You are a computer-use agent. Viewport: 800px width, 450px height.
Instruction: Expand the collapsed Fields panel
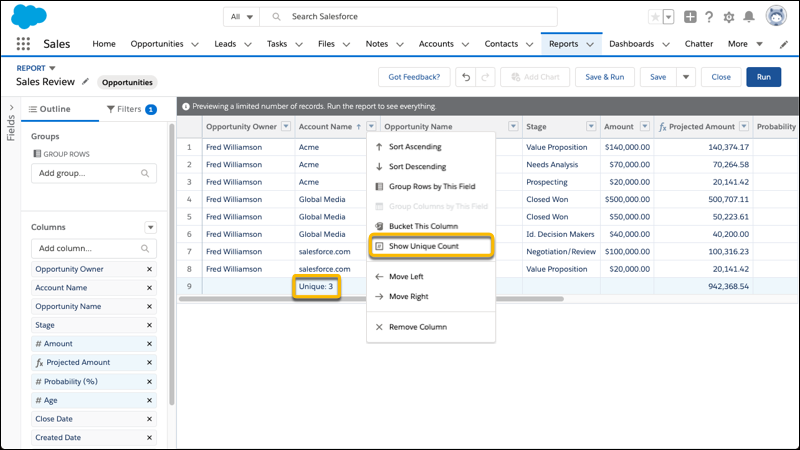11,109
